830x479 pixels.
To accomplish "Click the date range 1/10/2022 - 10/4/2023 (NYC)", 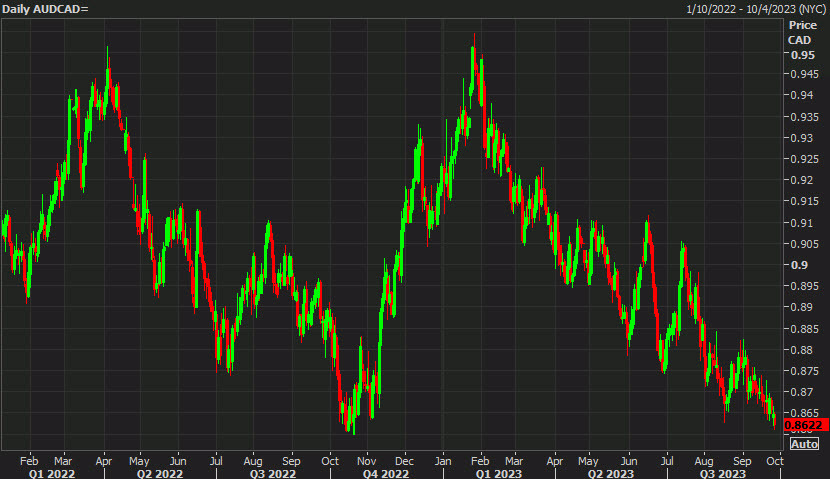I will [755, 9].
